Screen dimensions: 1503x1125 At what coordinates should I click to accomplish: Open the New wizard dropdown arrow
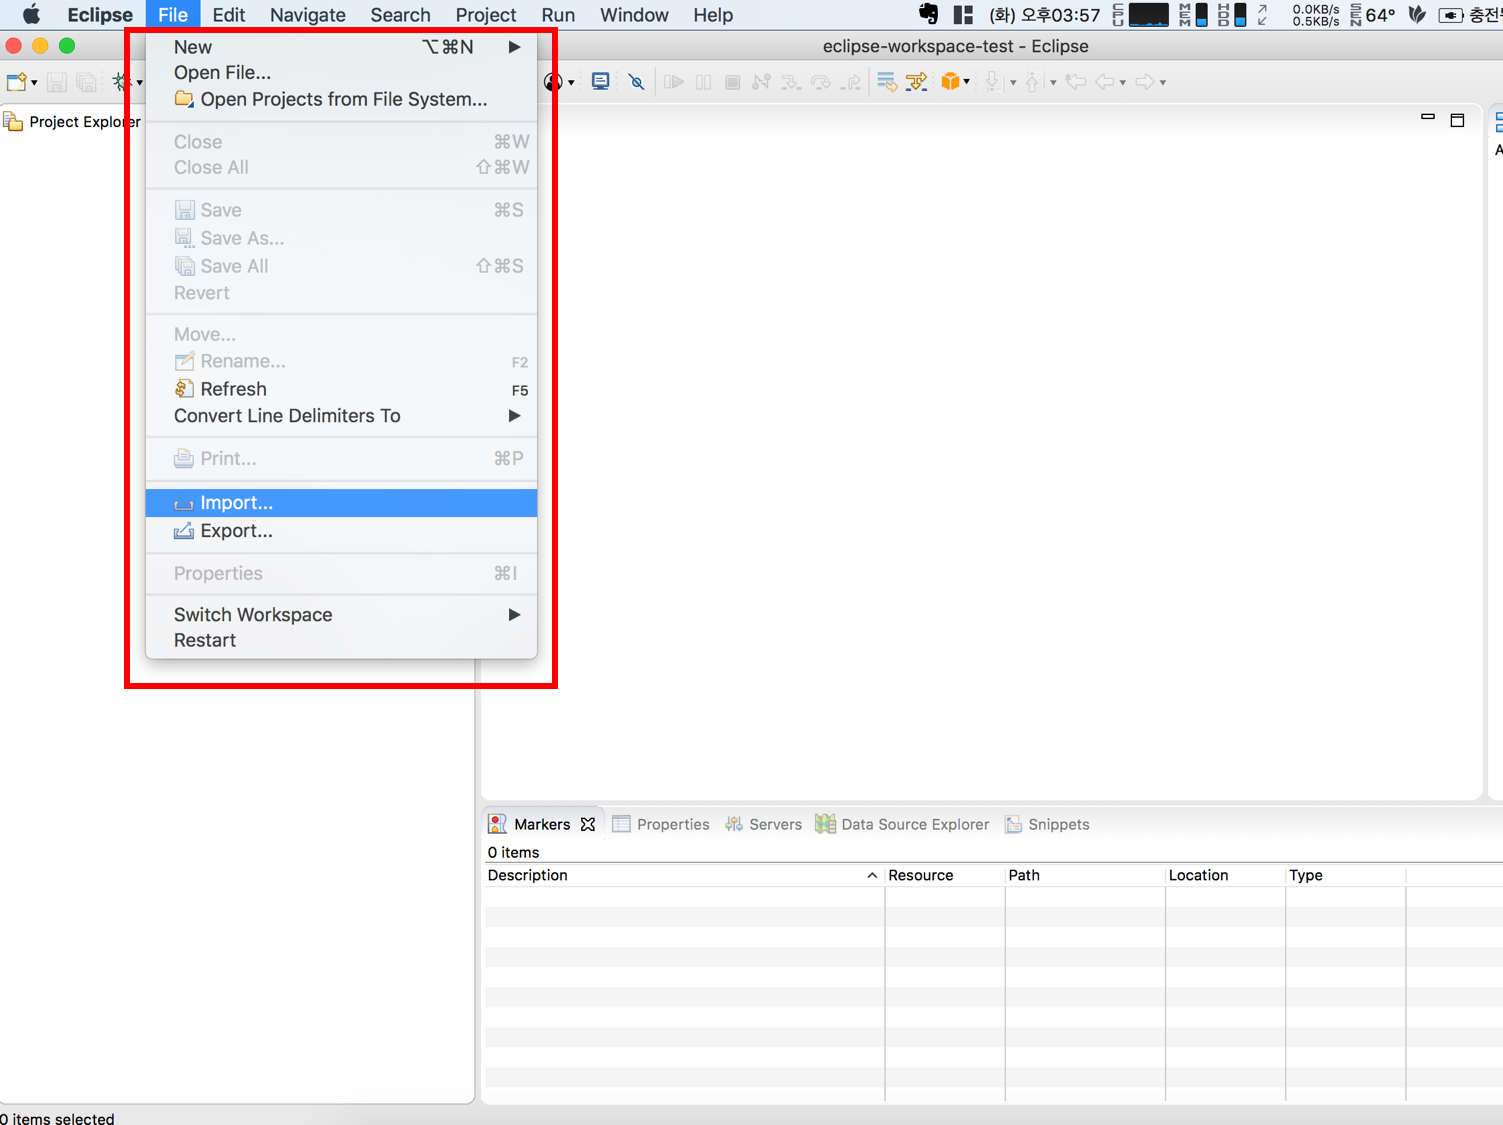34,83
